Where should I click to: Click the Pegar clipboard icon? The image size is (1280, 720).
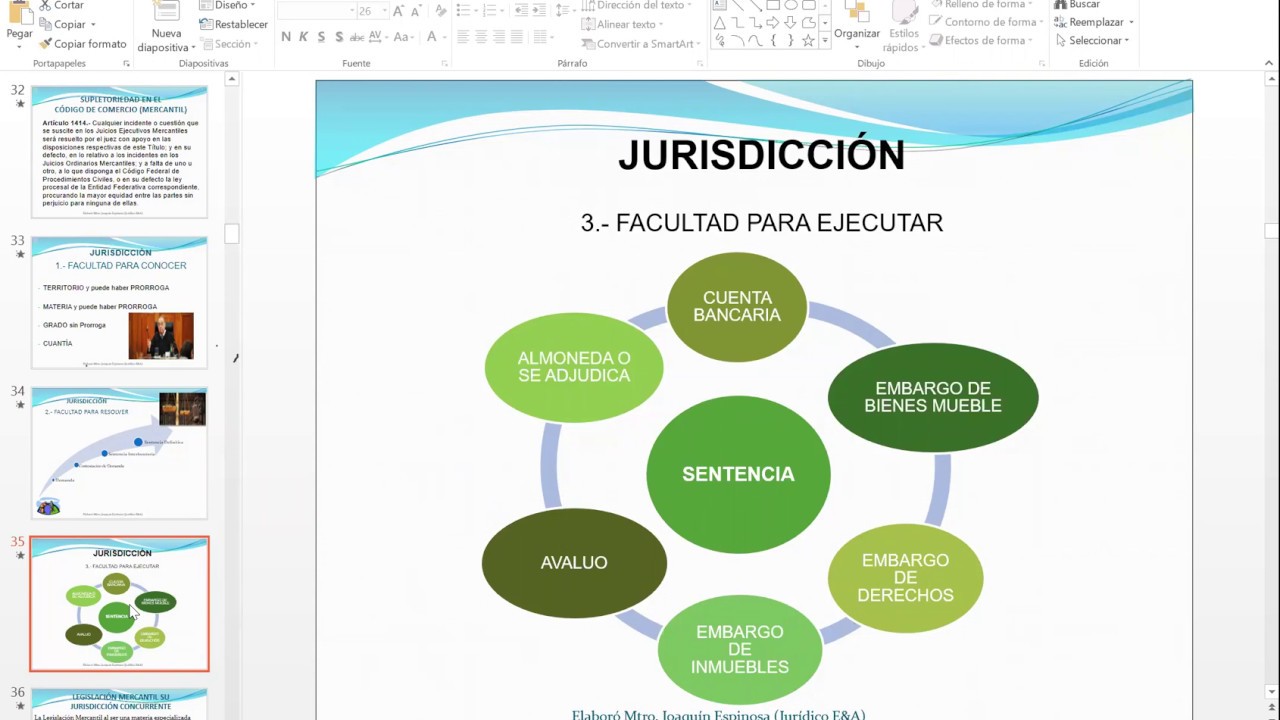(19, 12)
